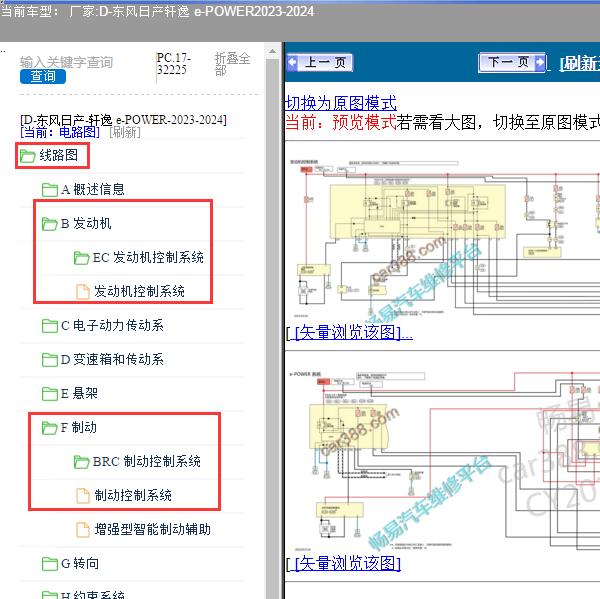The height and width of the screenshot is (599, 600).
Task: Click folder icon beside BRC 制动控制系统
Action: (x=82, y=462)
